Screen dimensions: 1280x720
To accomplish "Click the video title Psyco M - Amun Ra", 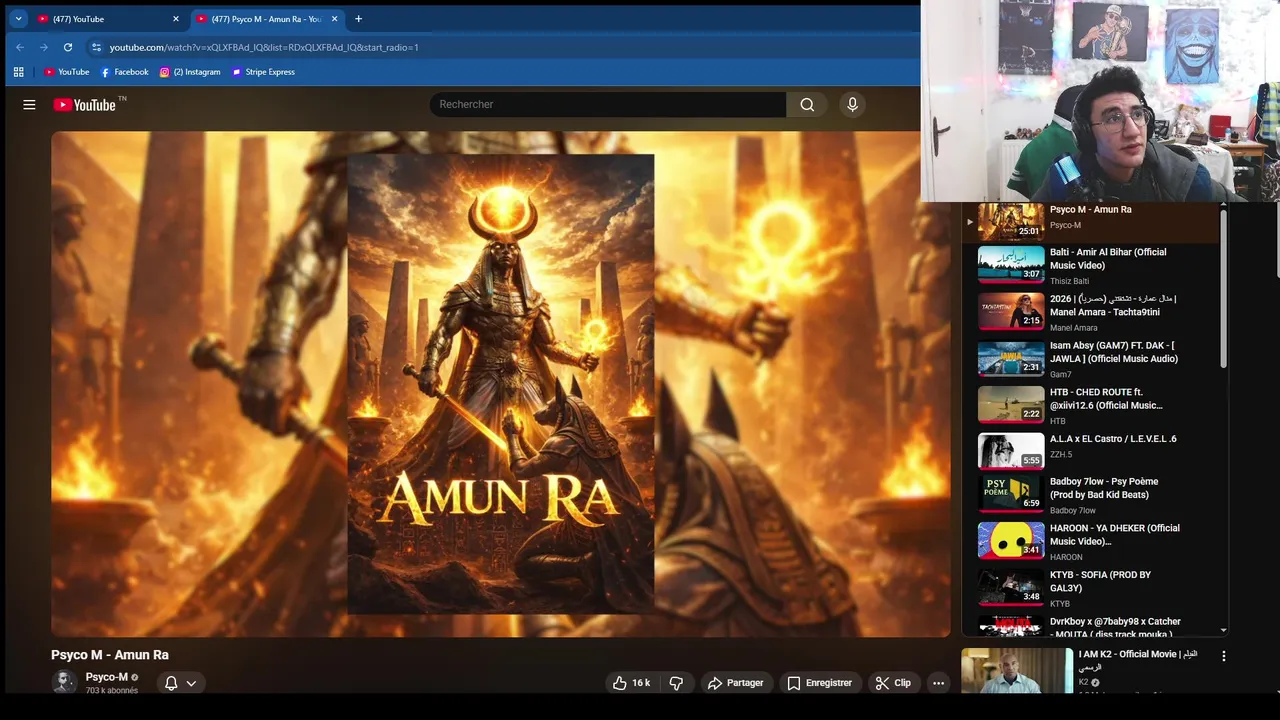I will (x=110, y=655).
